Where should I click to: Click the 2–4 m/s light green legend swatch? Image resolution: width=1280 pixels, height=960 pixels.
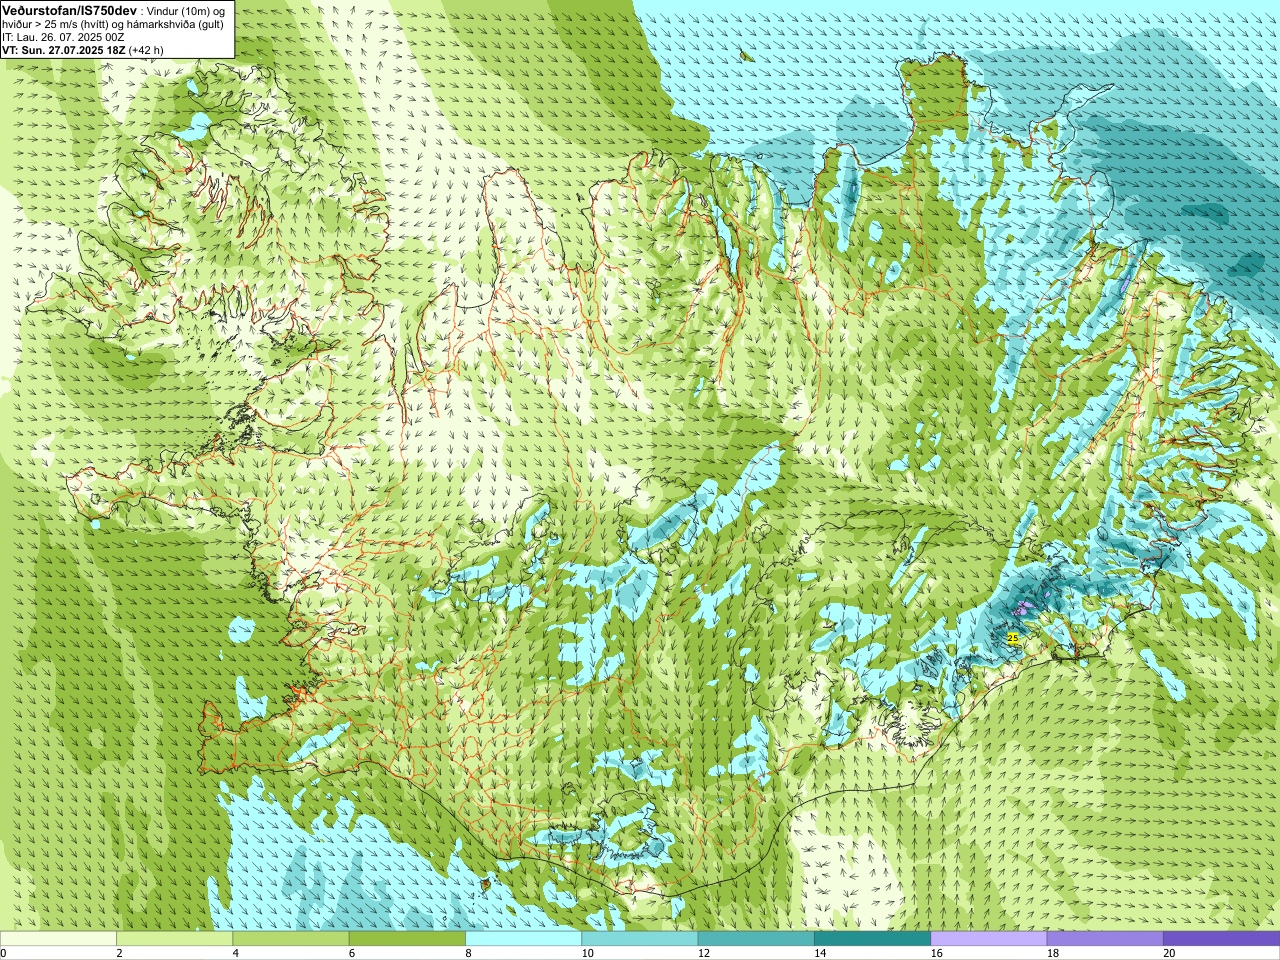[x=174, y=939]
